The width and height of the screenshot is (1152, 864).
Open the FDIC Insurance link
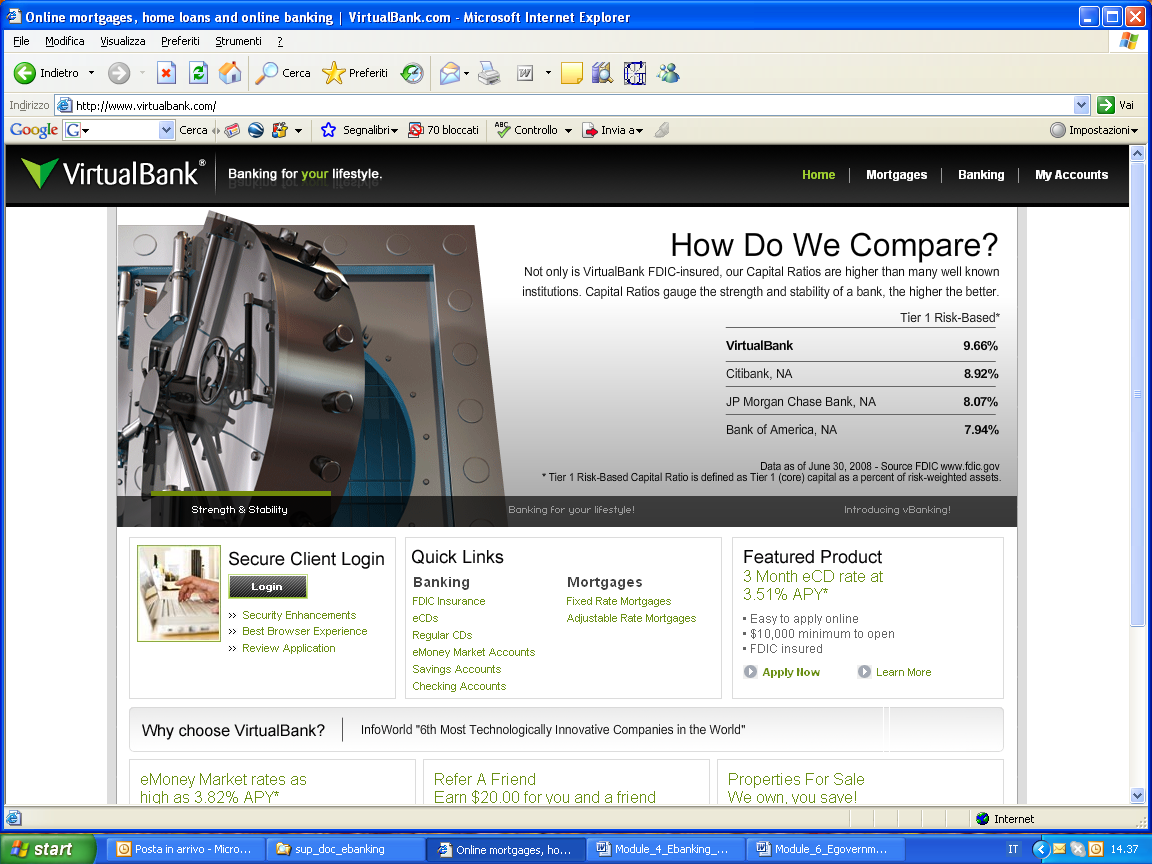point(449,601)
